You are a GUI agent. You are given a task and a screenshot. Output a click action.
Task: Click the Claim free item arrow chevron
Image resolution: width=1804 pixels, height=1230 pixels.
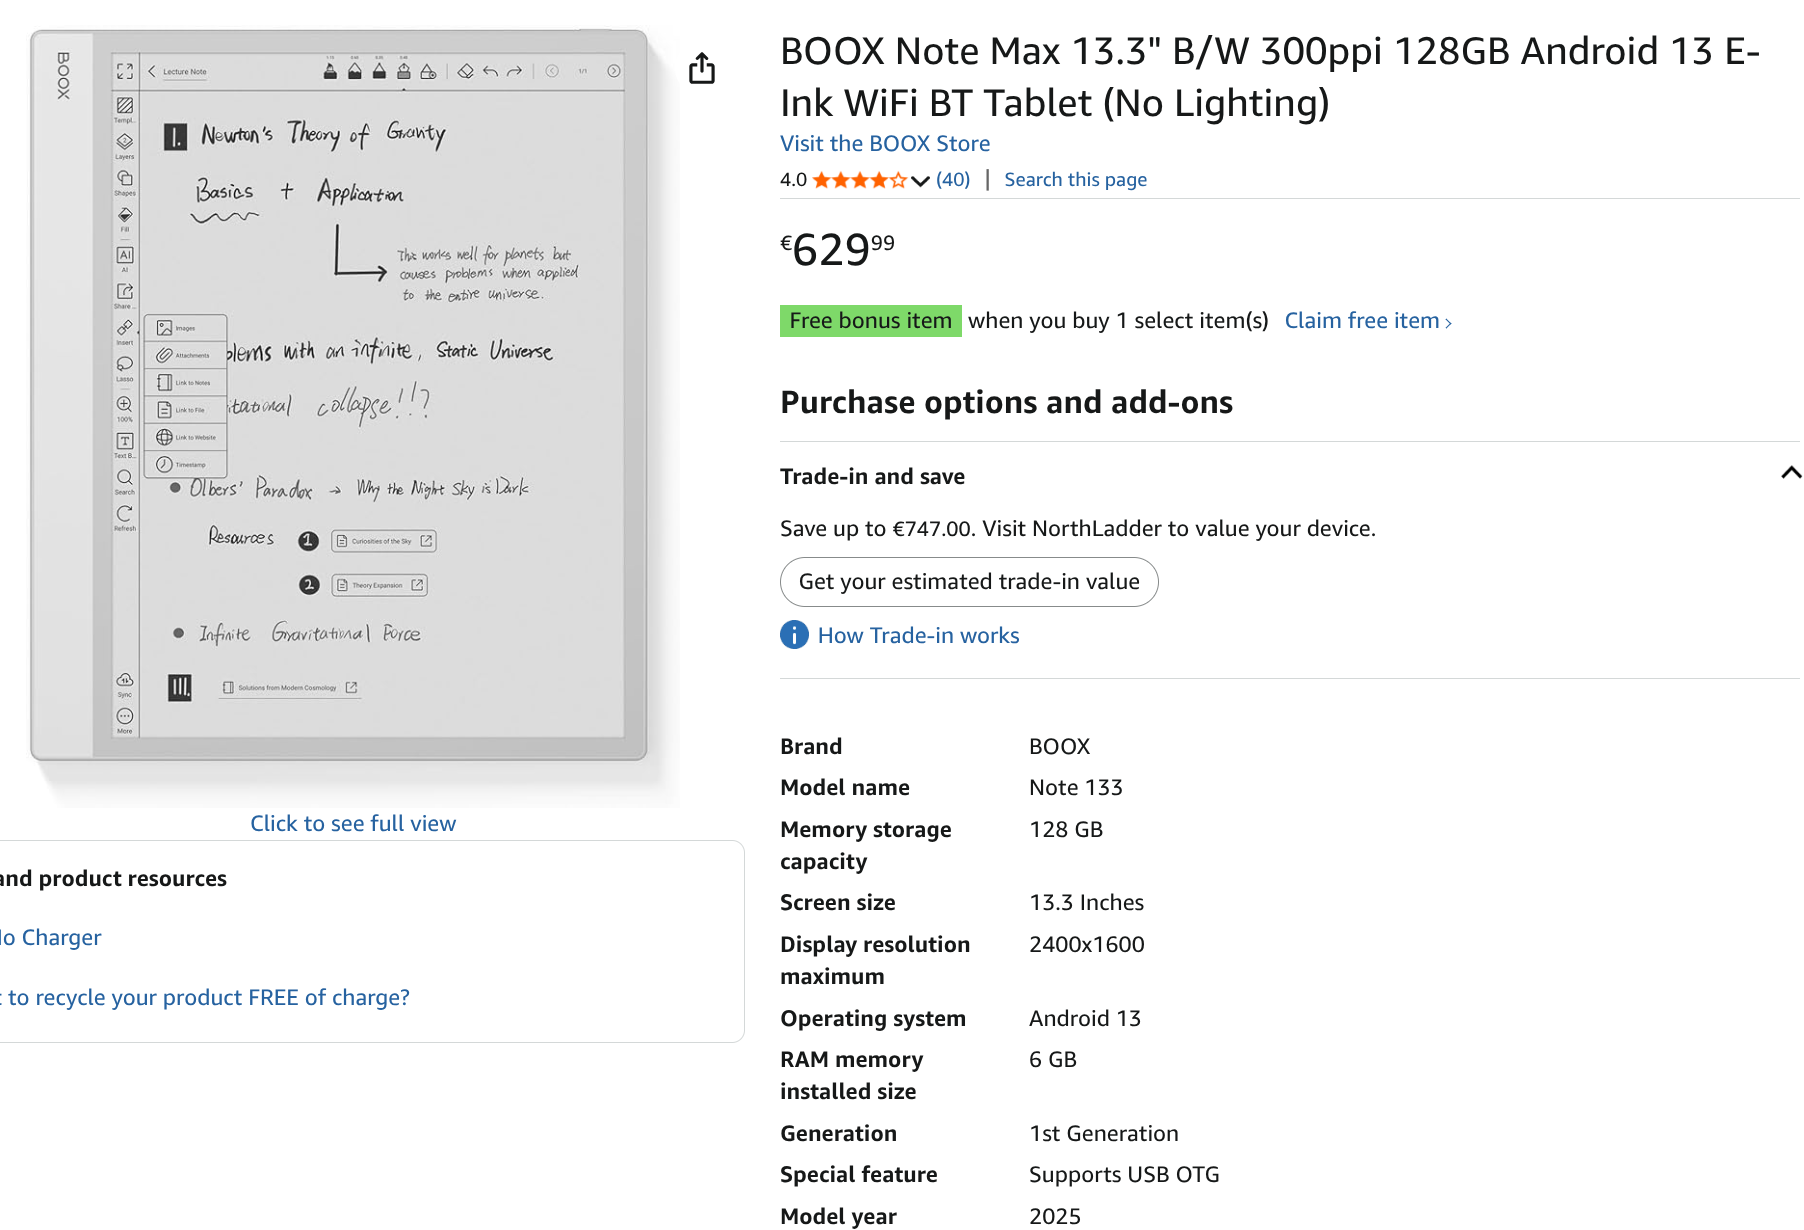(1448, 323)
